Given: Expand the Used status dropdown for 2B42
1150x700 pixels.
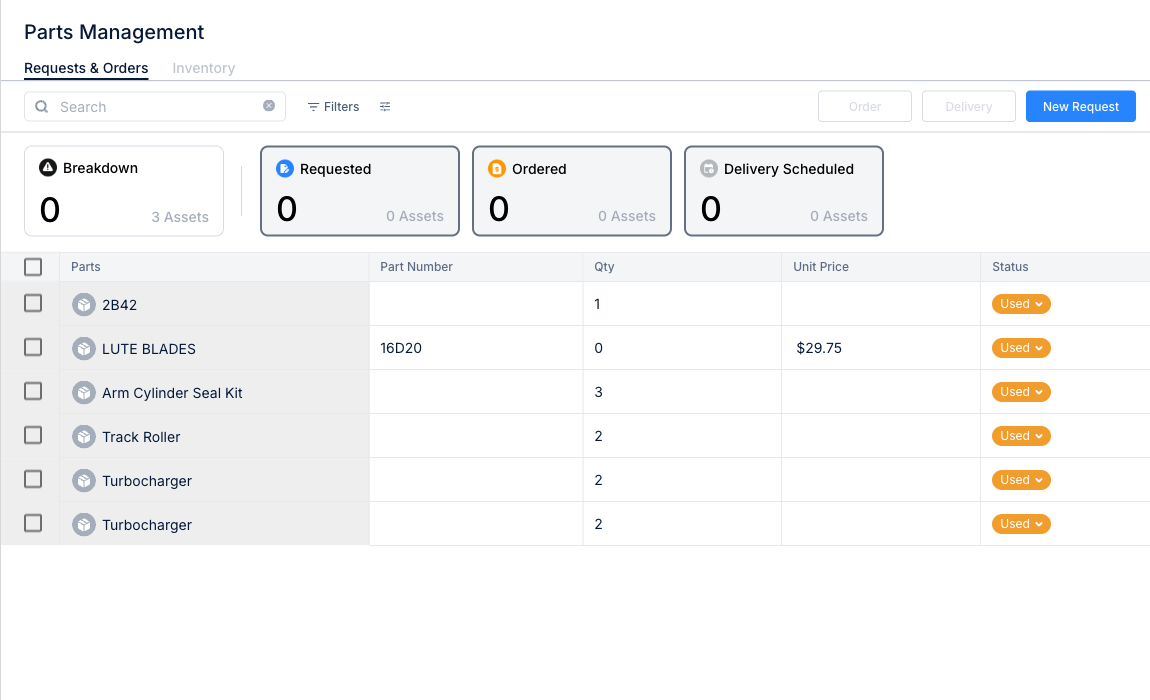Looking at the screenshot, I should pyautogui.click(x=1021, y=304).
